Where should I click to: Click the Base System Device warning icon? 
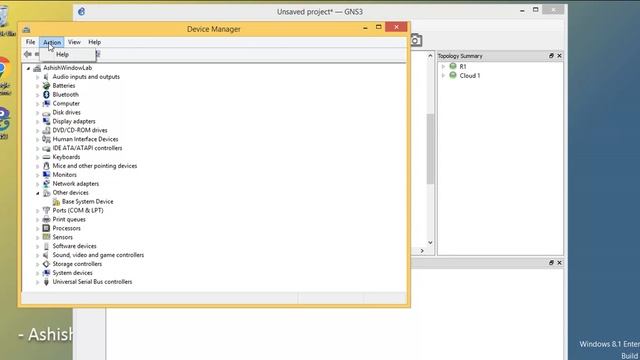(x=56, y=202)
